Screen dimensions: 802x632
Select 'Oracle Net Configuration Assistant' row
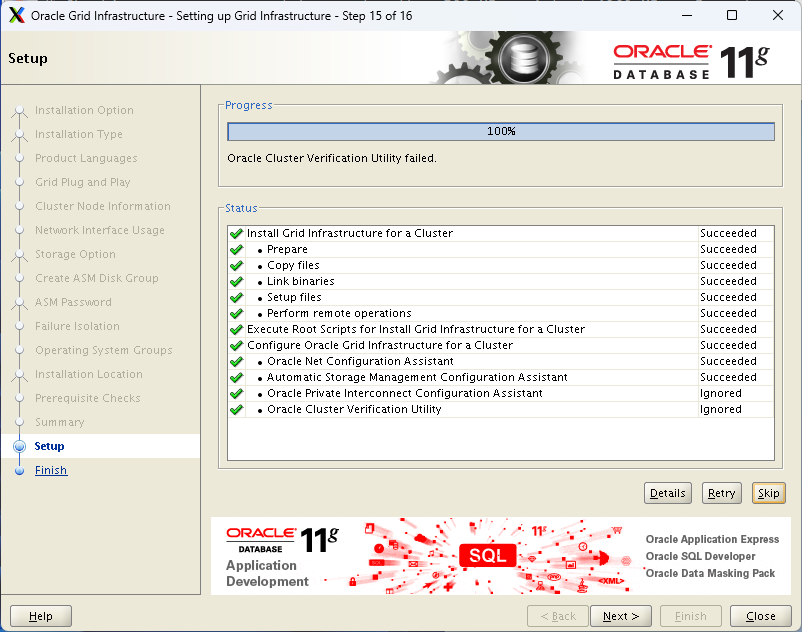[501, 362]
